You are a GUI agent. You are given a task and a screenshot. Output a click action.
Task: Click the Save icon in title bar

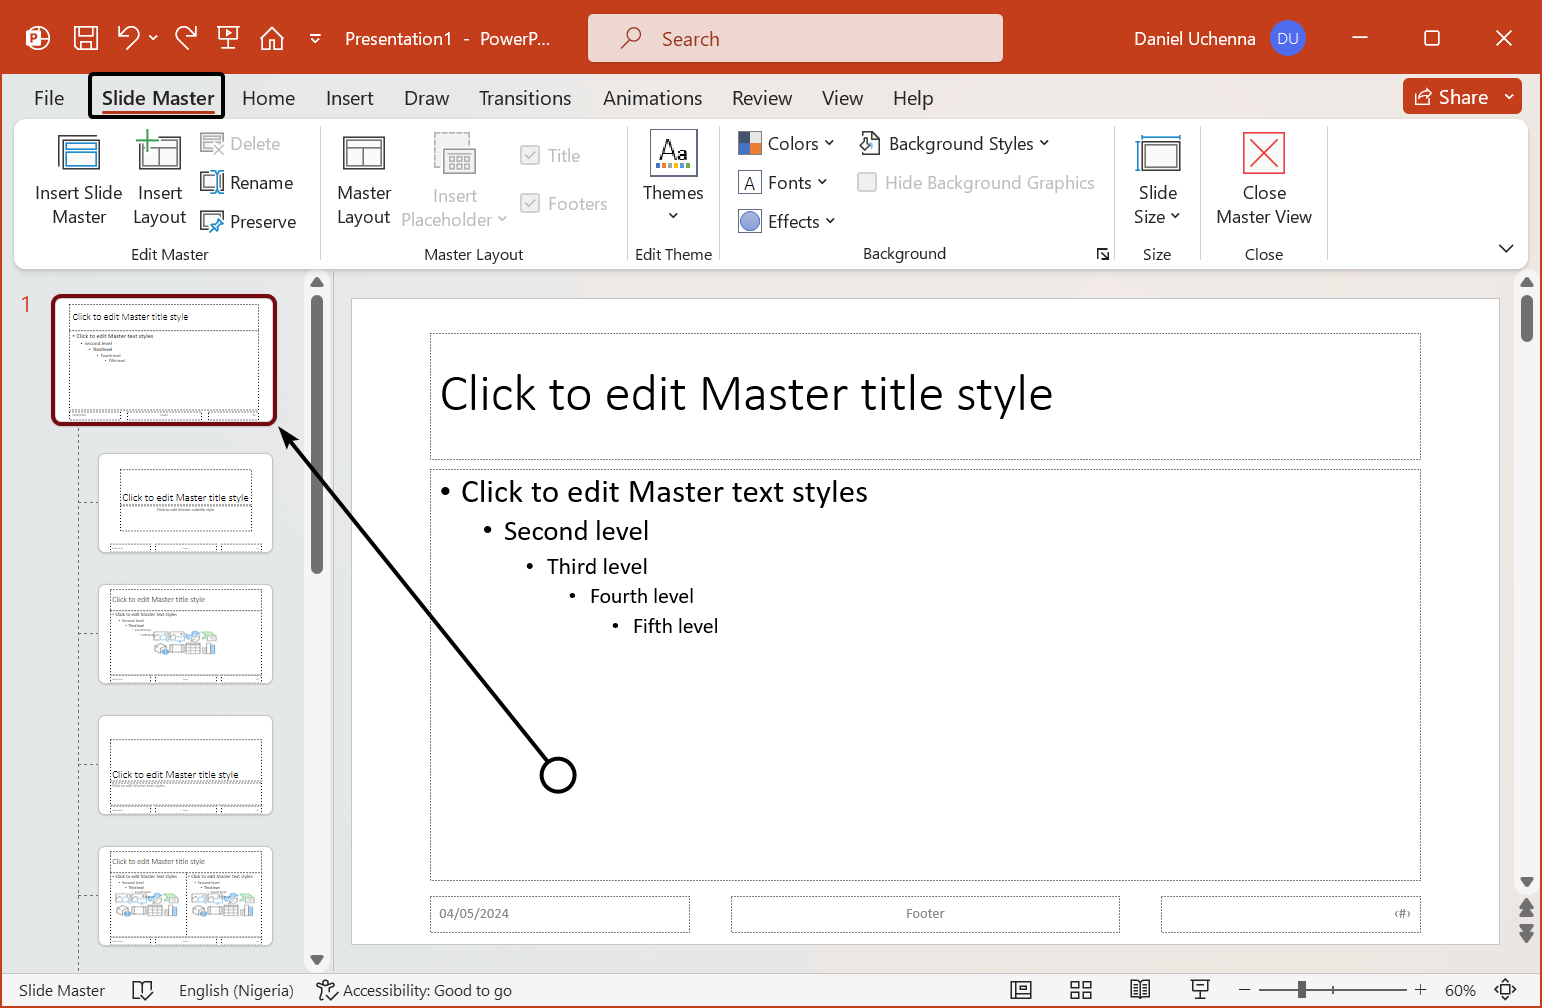86,39
